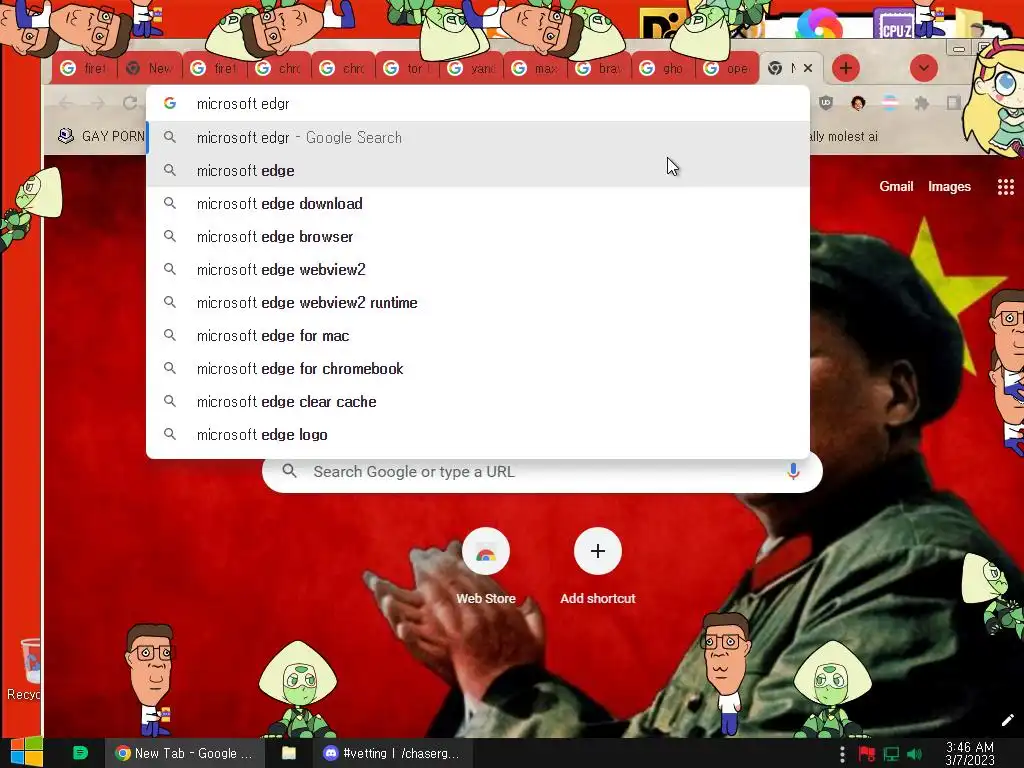This screenshot has width=1024, height=768.
Task: Click the Add shortcut button
Action: [x=598, y=566]
